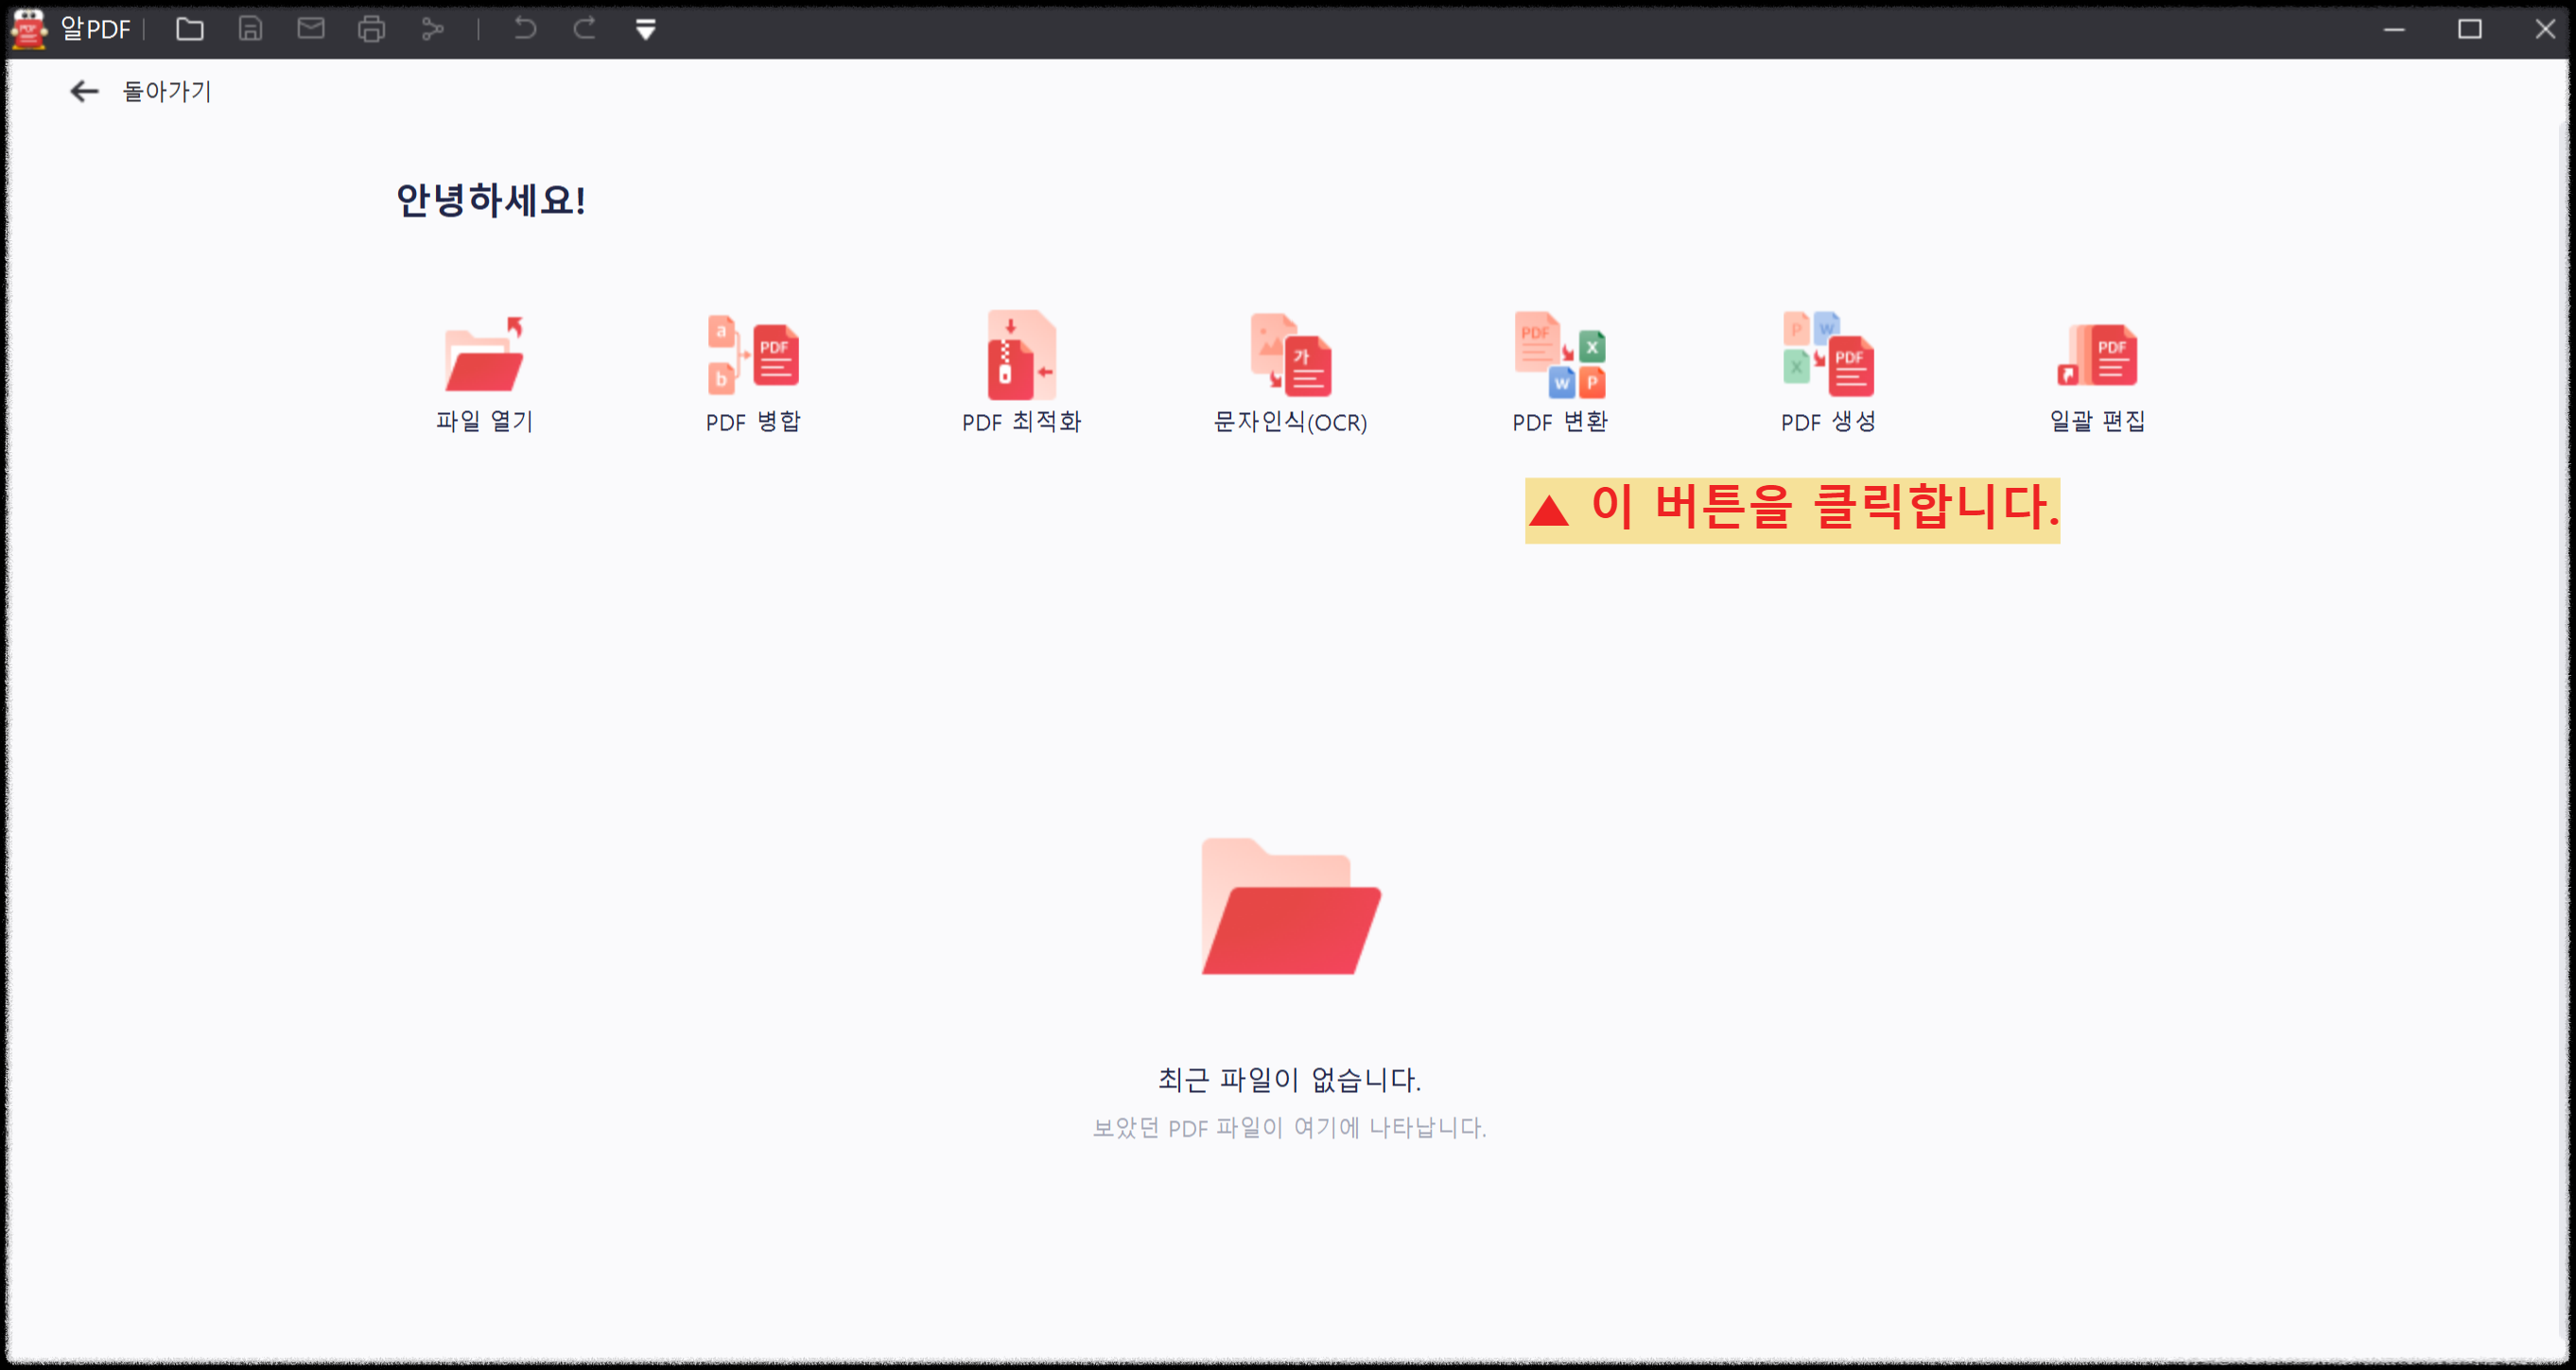
Task: Click the 알PDF logo icon
Action: pos(27,29)
